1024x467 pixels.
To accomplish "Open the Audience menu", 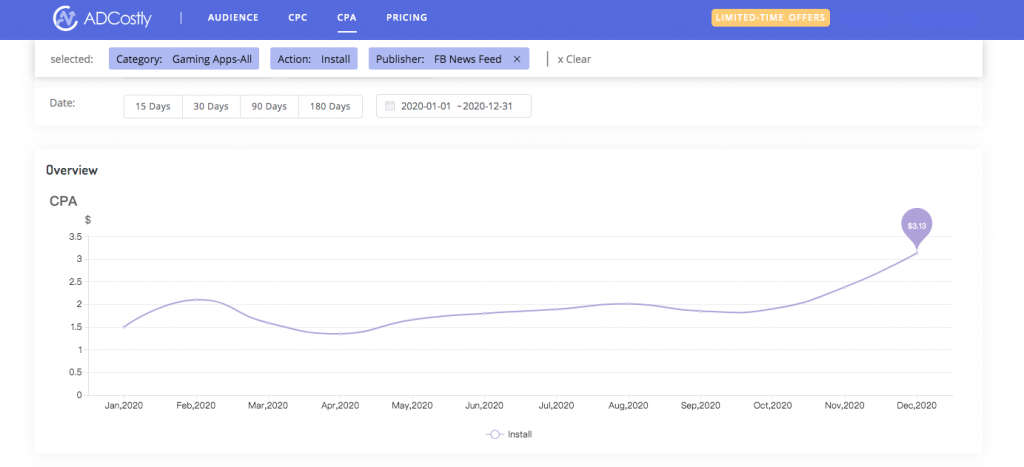I will 233,18.
